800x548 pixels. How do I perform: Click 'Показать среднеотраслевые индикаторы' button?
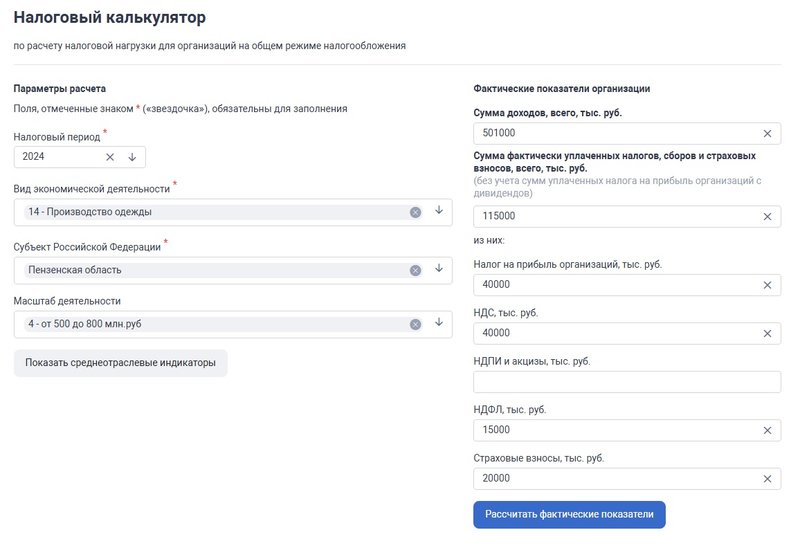[120, 363]
